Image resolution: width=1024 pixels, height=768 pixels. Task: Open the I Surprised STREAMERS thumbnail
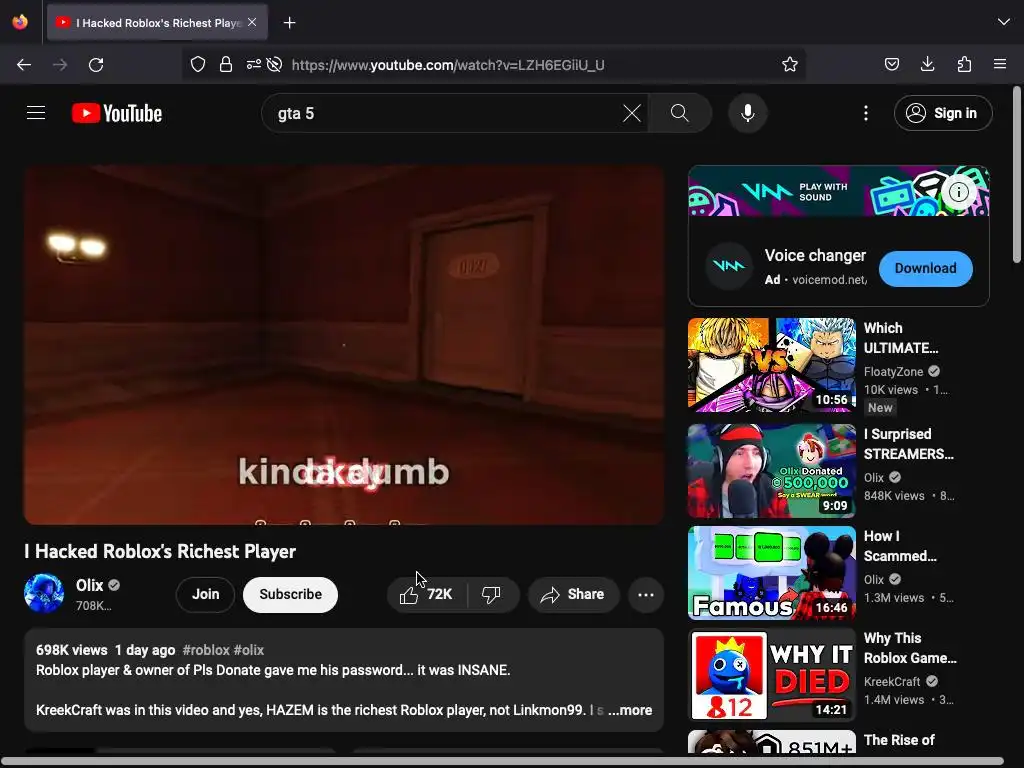[772, 471]
